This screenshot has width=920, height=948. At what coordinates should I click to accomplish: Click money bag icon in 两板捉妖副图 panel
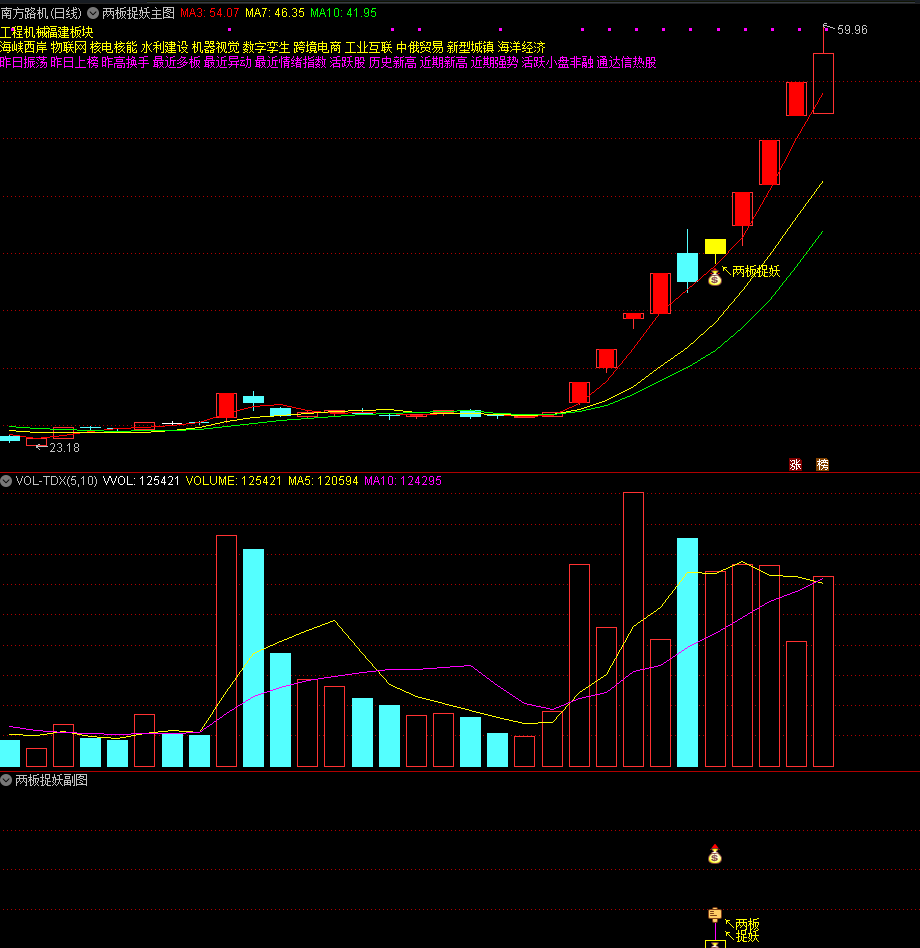tap(714, 854)
